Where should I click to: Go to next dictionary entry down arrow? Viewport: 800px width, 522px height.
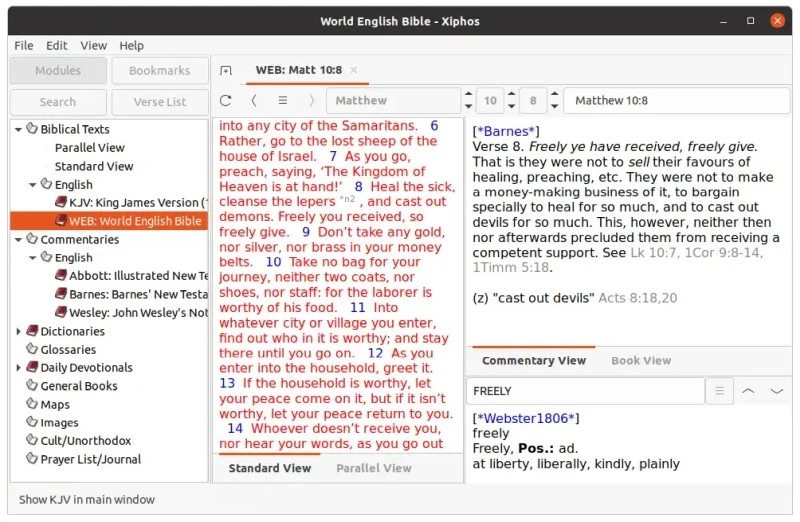(x=776, y=391)
